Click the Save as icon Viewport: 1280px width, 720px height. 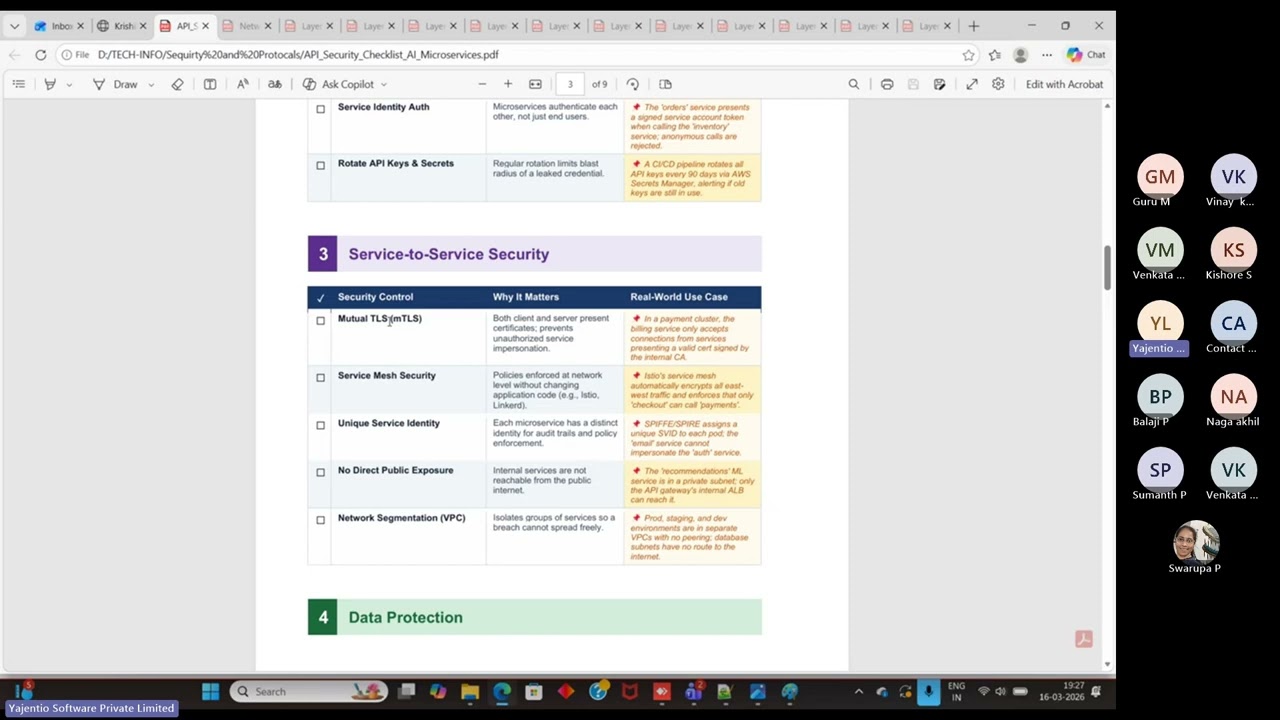(940, 84)
